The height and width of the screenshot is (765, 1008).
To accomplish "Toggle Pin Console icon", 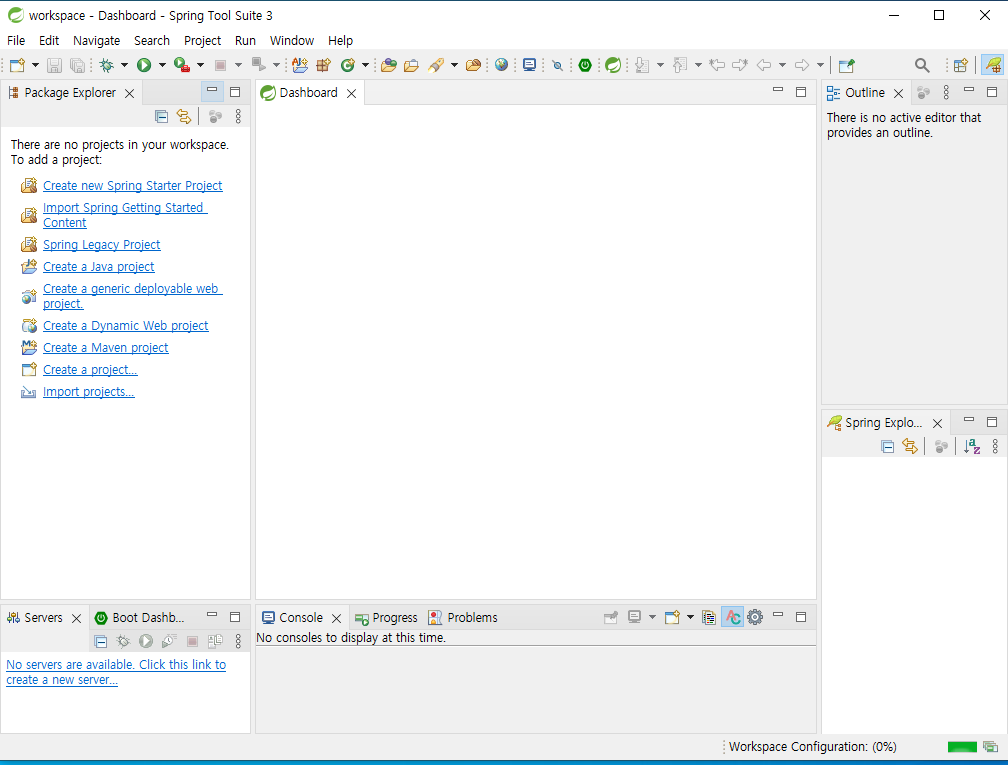I will tap(611, 617).
